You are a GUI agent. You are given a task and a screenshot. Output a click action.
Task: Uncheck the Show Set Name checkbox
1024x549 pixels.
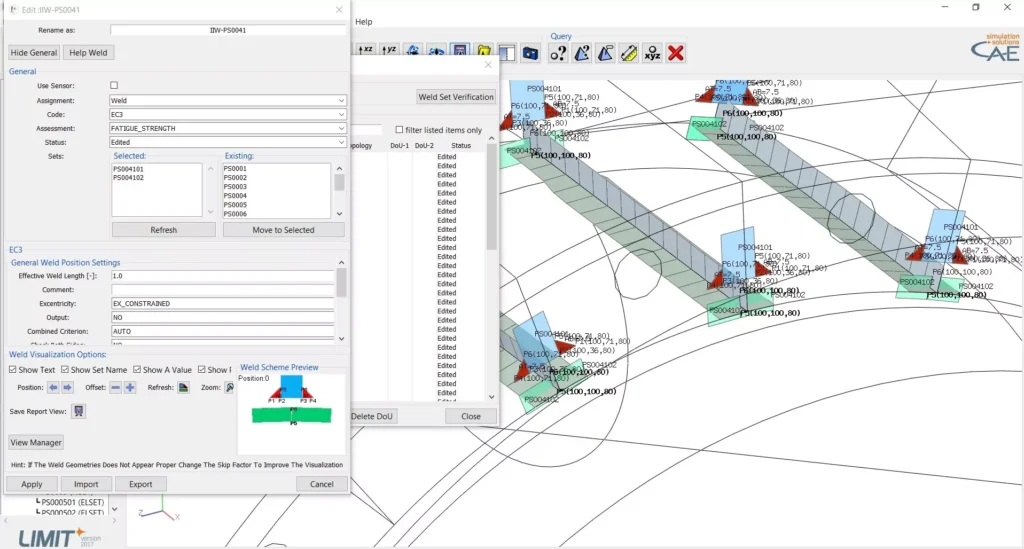coord(65,370)
